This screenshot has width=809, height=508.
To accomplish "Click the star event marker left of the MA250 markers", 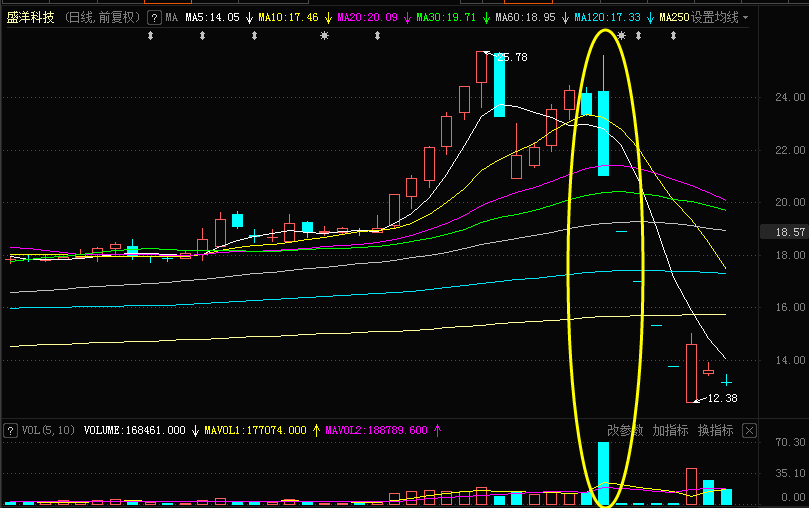I will 622,36.
